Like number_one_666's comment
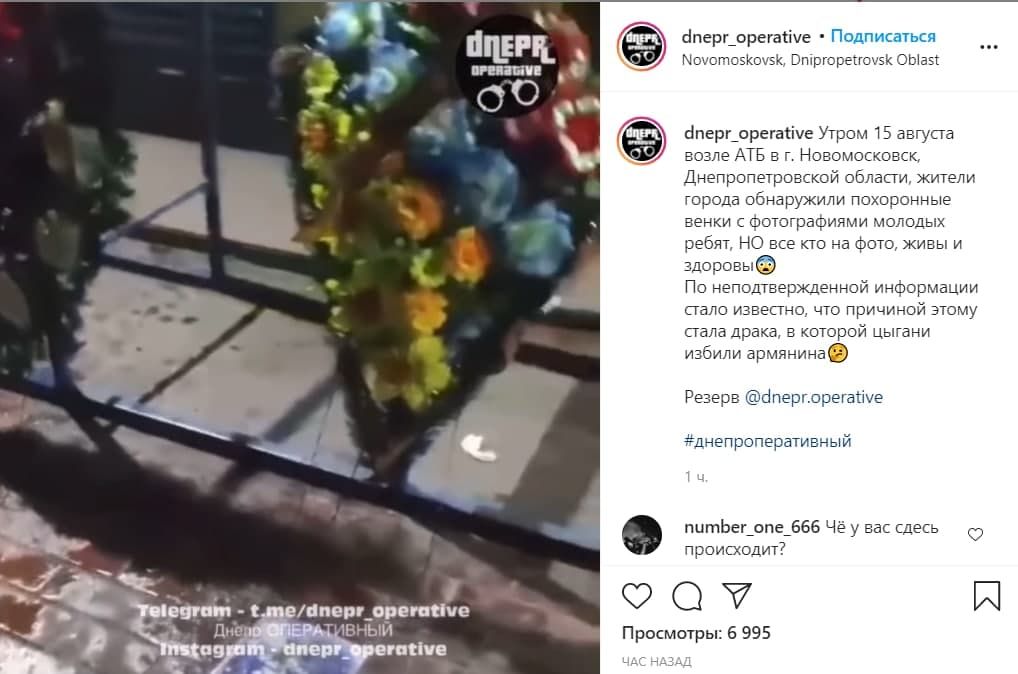 (x=975, y=534)
